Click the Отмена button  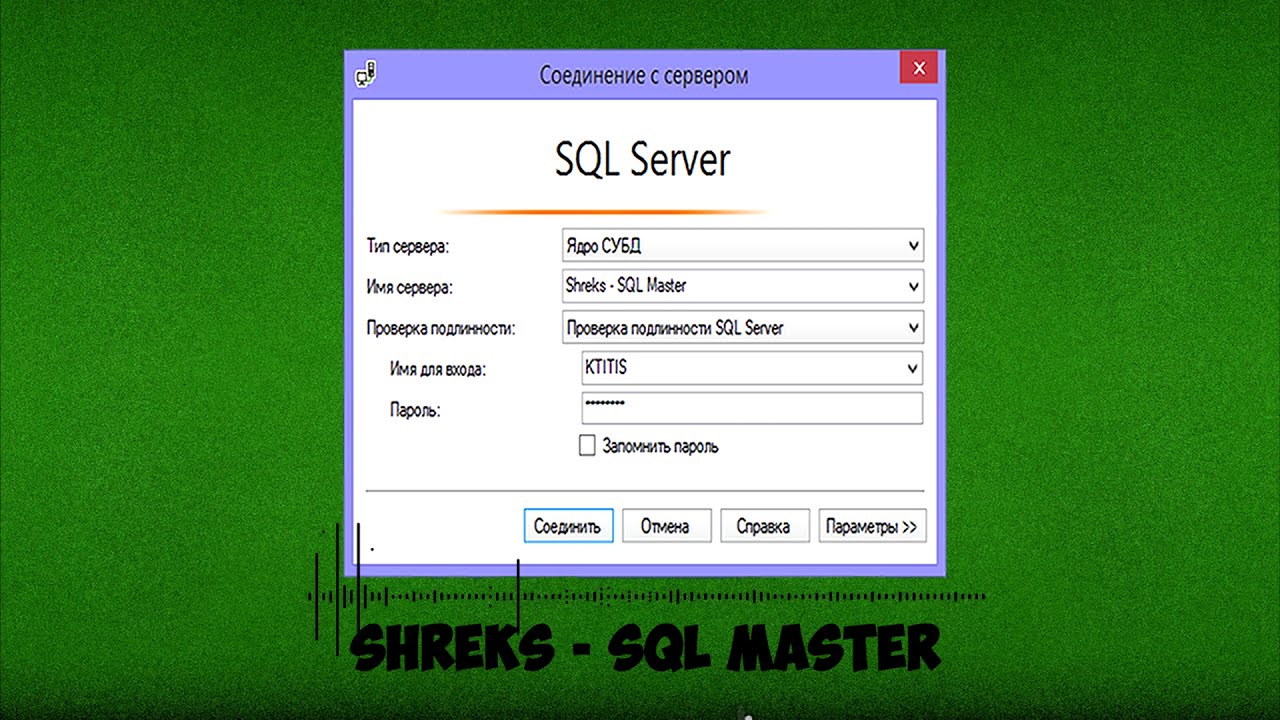(x=666, y=526)
